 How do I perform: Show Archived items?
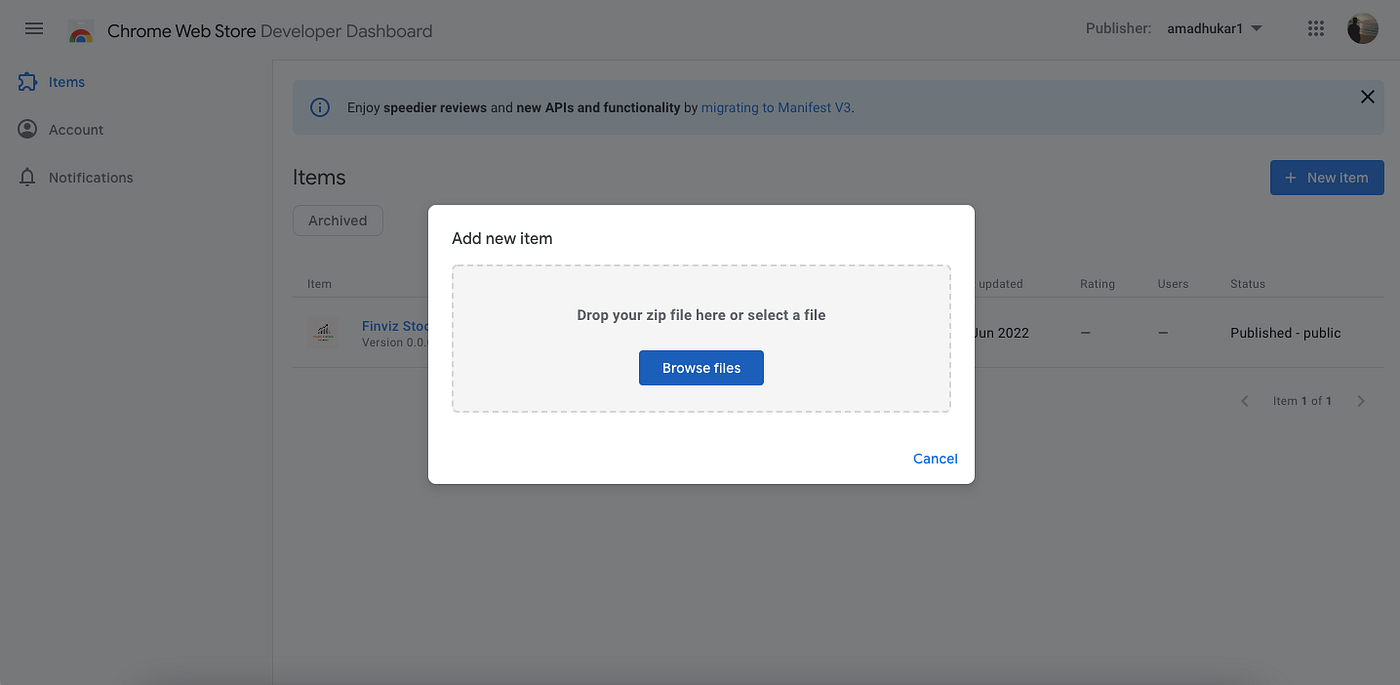point(338,221)
